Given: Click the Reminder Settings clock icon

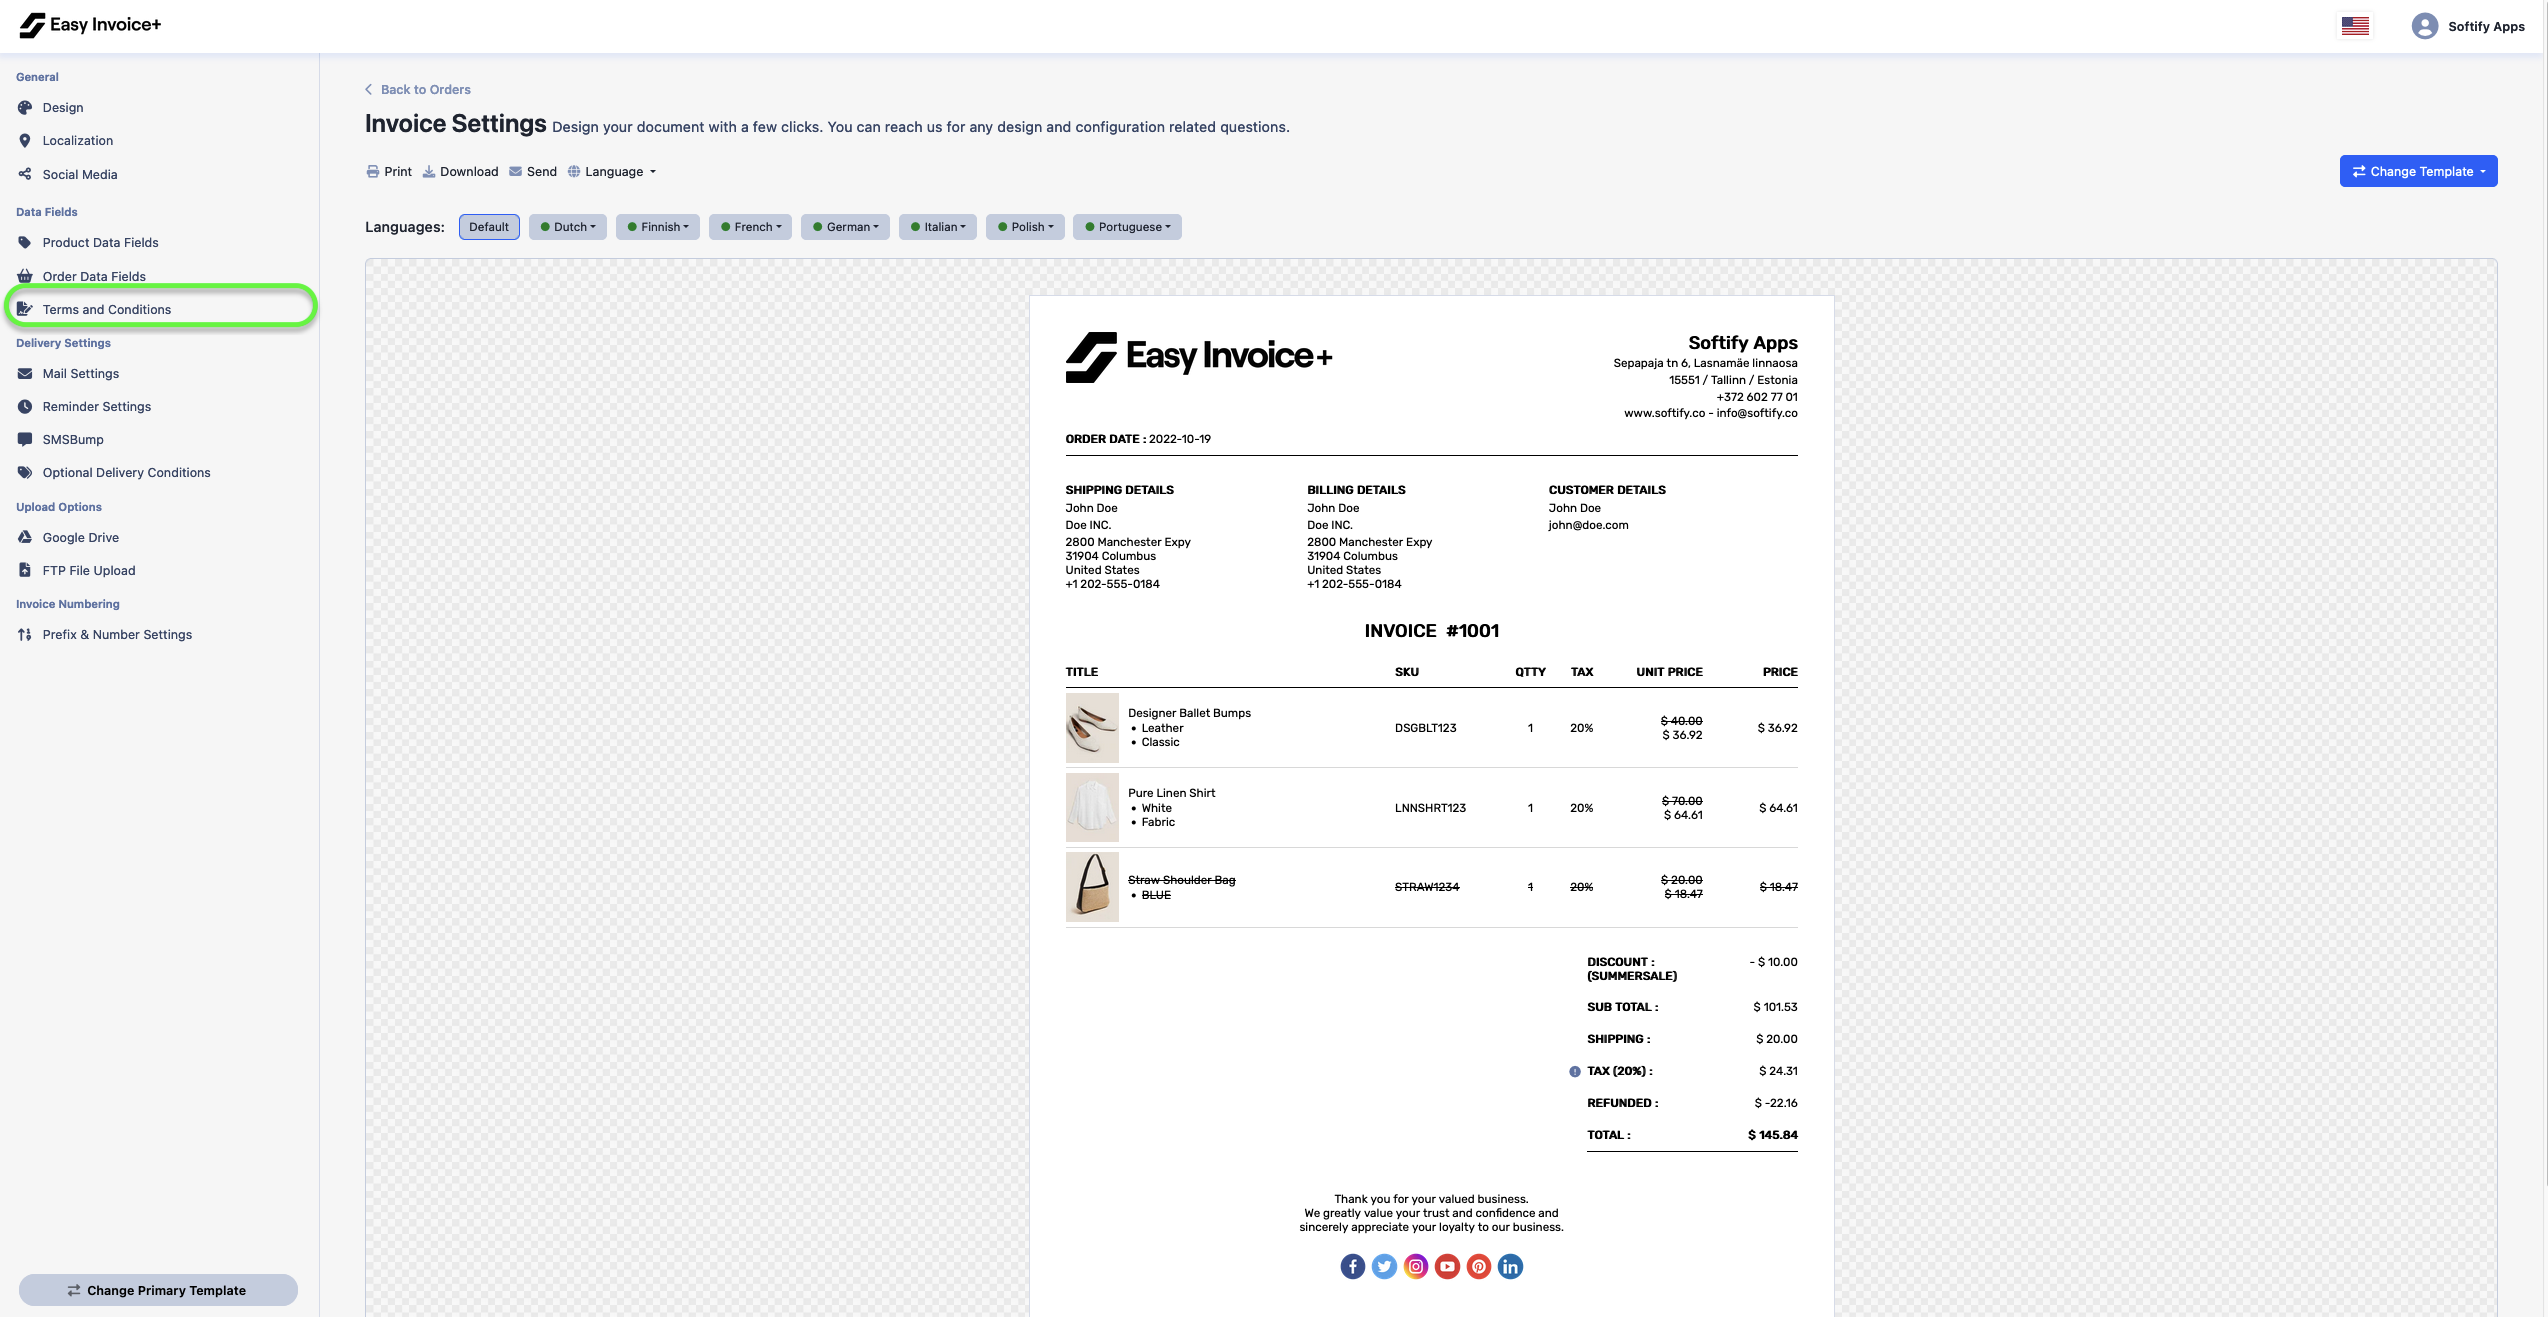Looking at the screenshot, I should point(25,407).
